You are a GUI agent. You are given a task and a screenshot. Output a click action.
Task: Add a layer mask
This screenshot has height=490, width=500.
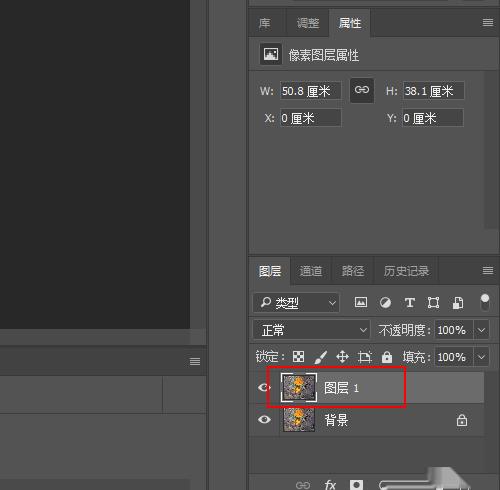356,485
